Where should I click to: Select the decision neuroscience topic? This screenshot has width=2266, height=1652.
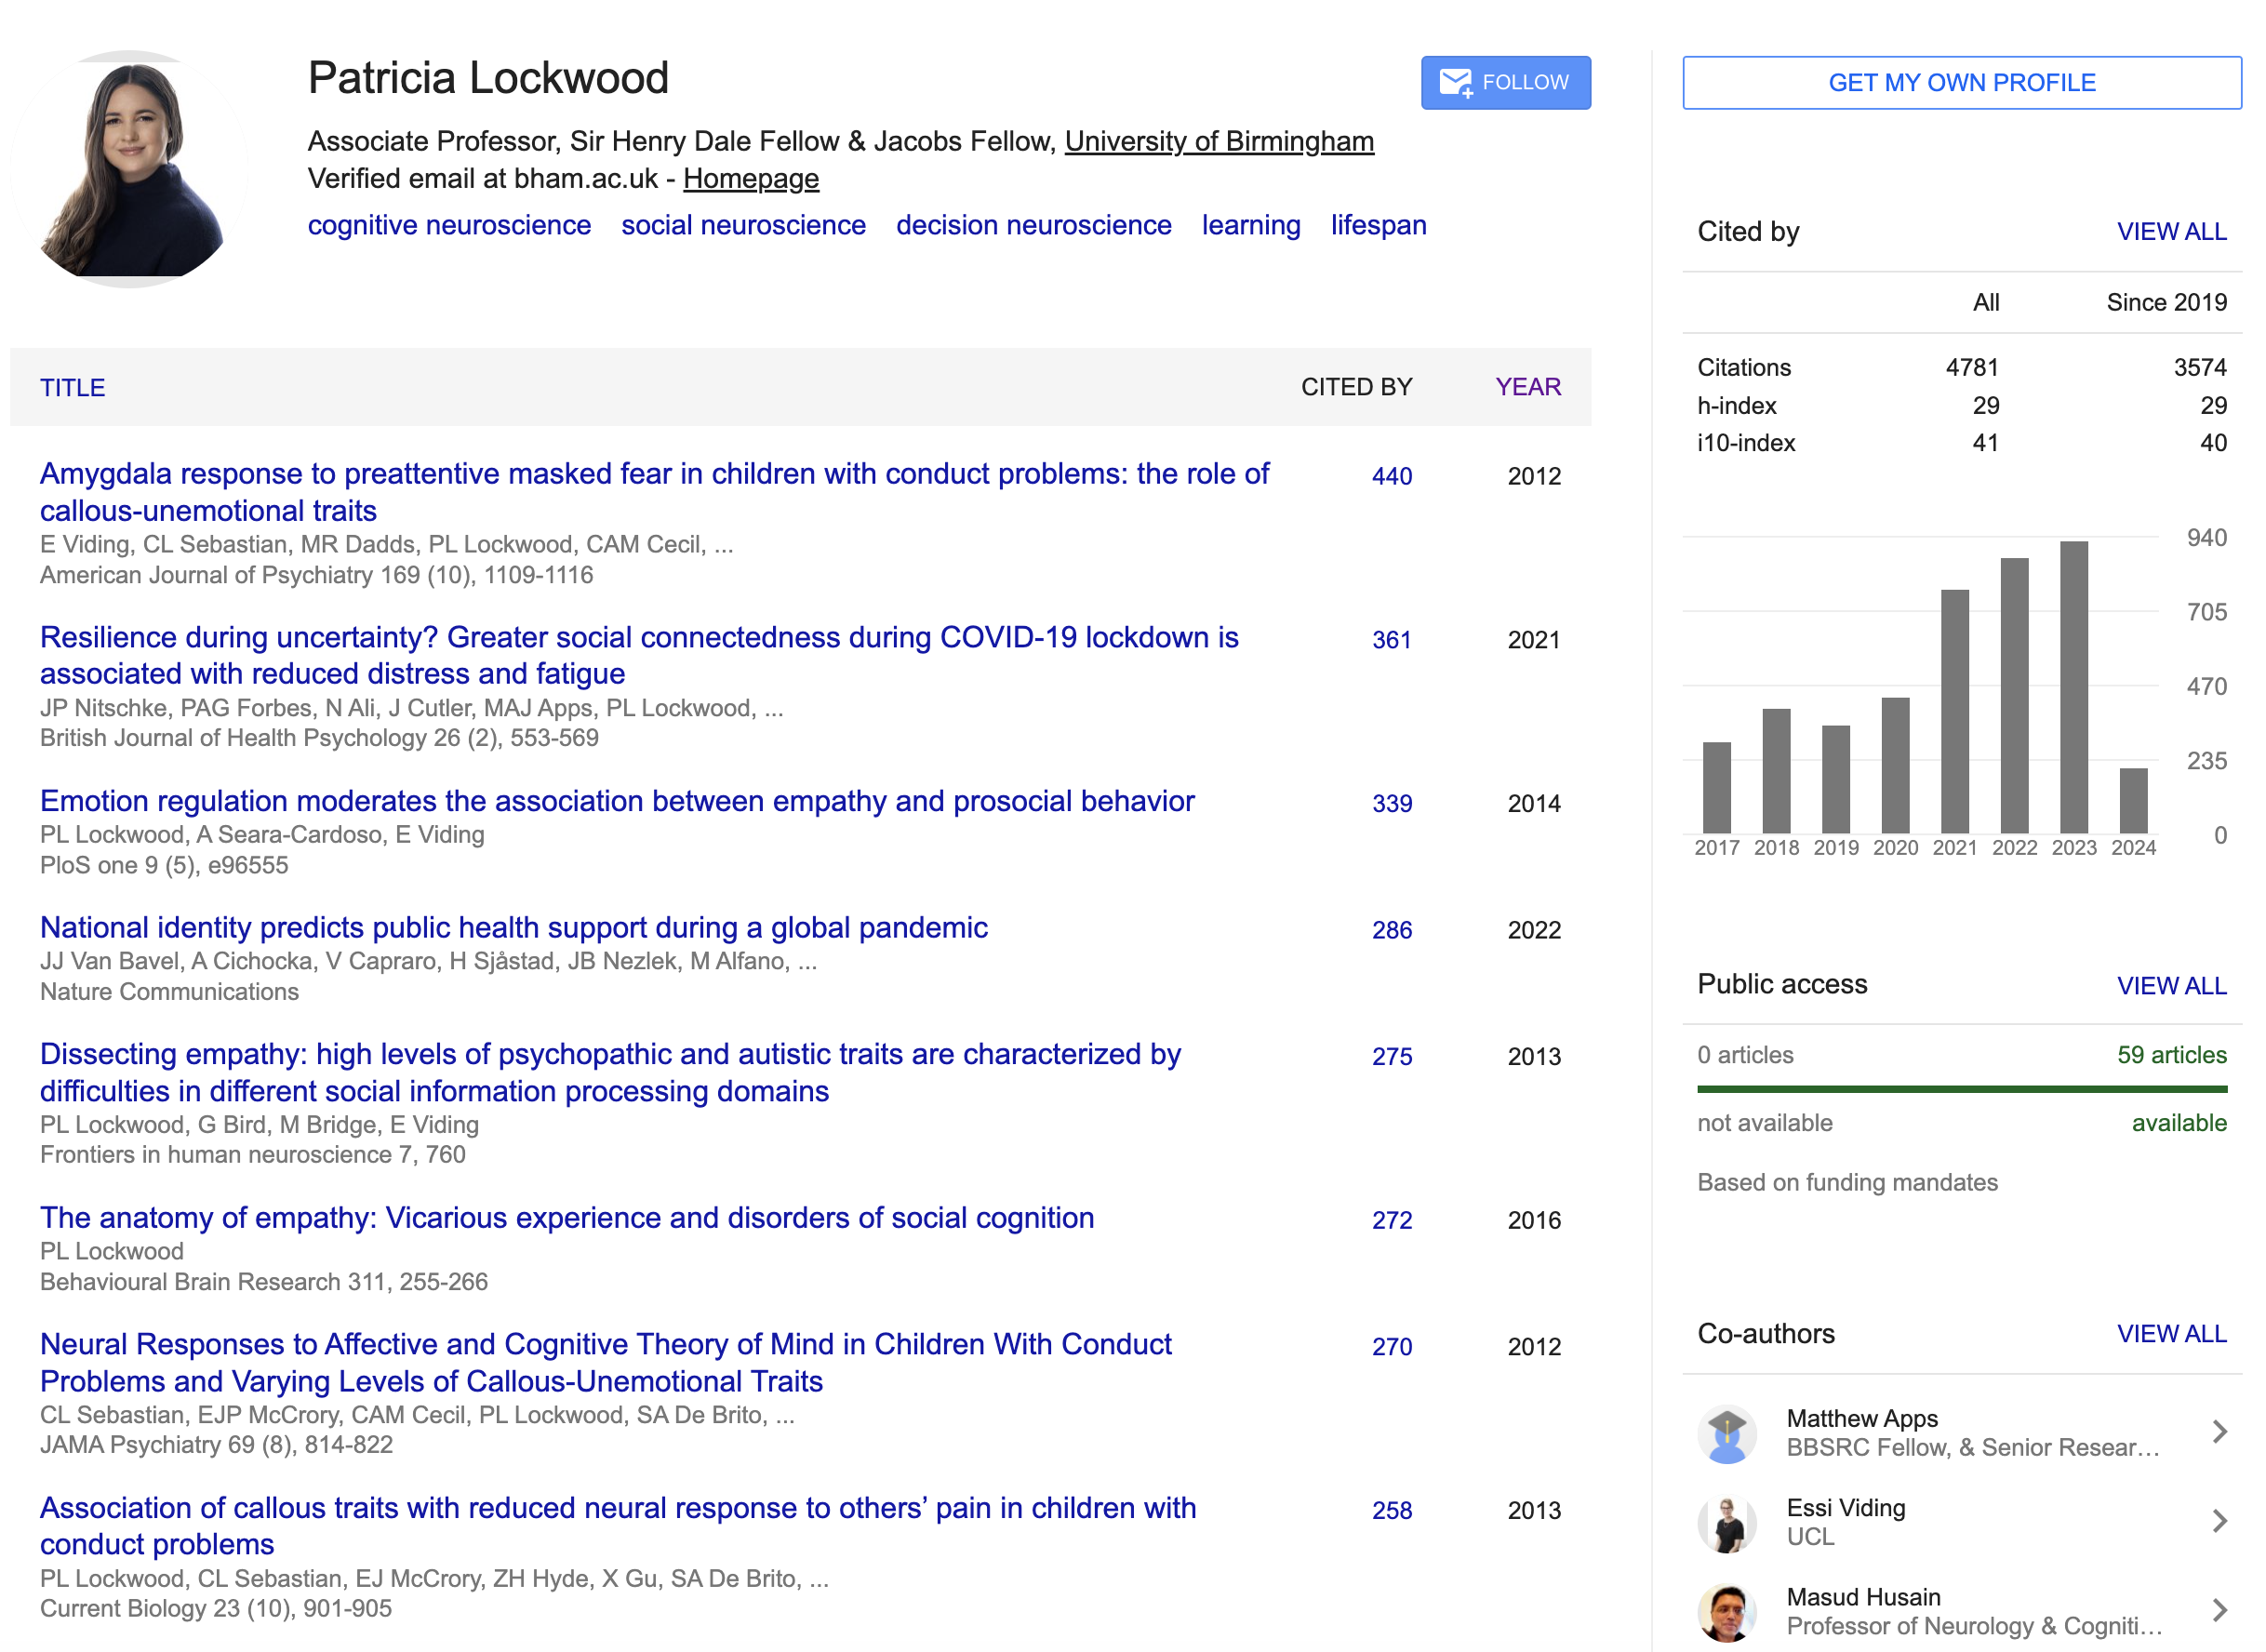point(1033,225)
